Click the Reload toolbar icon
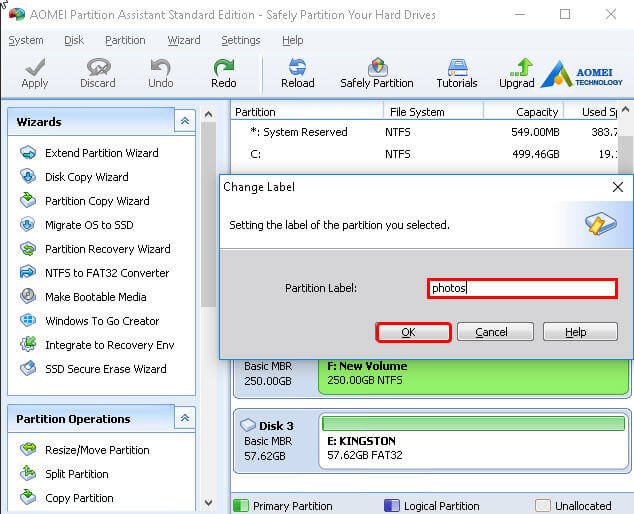 [x=298, y=67]
